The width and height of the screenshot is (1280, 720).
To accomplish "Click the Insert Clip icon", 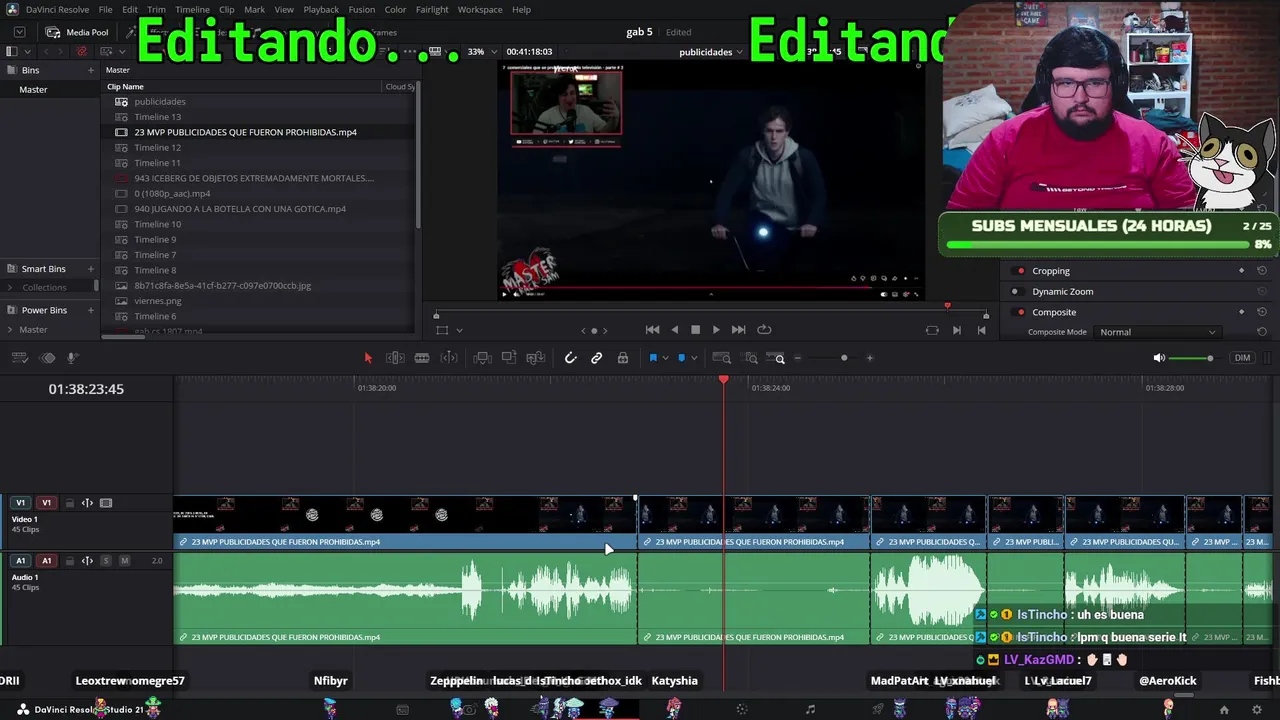I will point(482,358).
